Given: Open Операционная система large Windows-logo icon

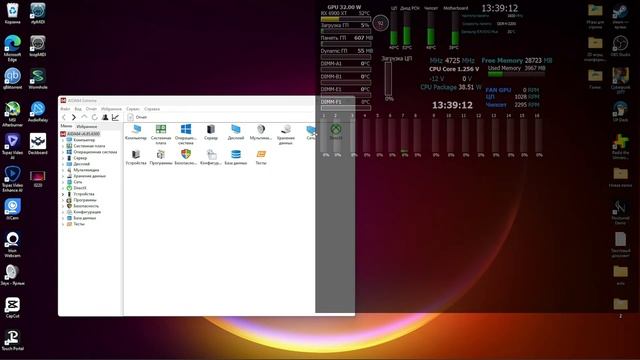Looking at the screenshot, I should coord(186,134).
